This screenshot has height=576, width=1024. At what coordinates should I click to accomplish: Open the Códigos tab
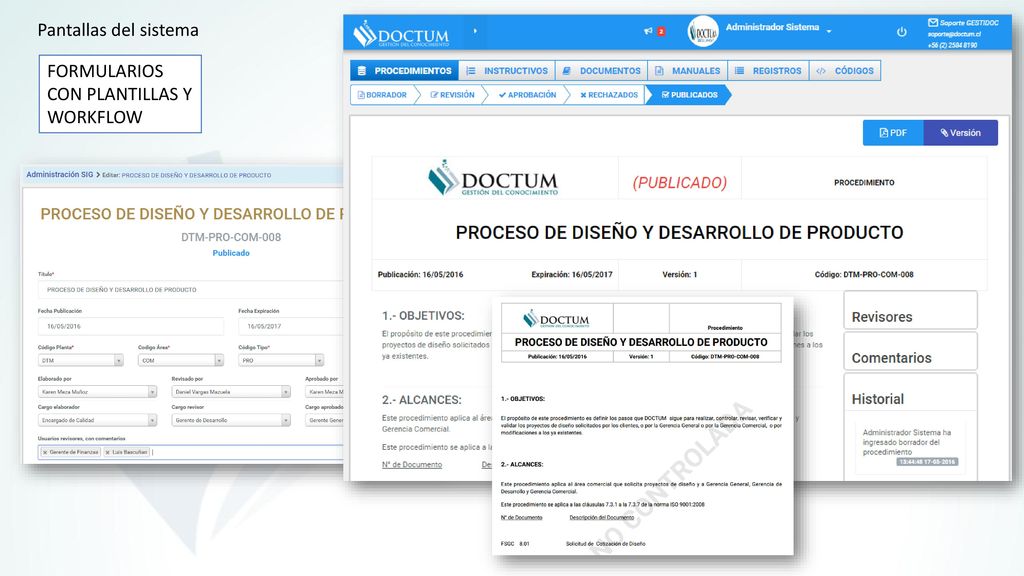pyautogui.click(x=844, y=71)
